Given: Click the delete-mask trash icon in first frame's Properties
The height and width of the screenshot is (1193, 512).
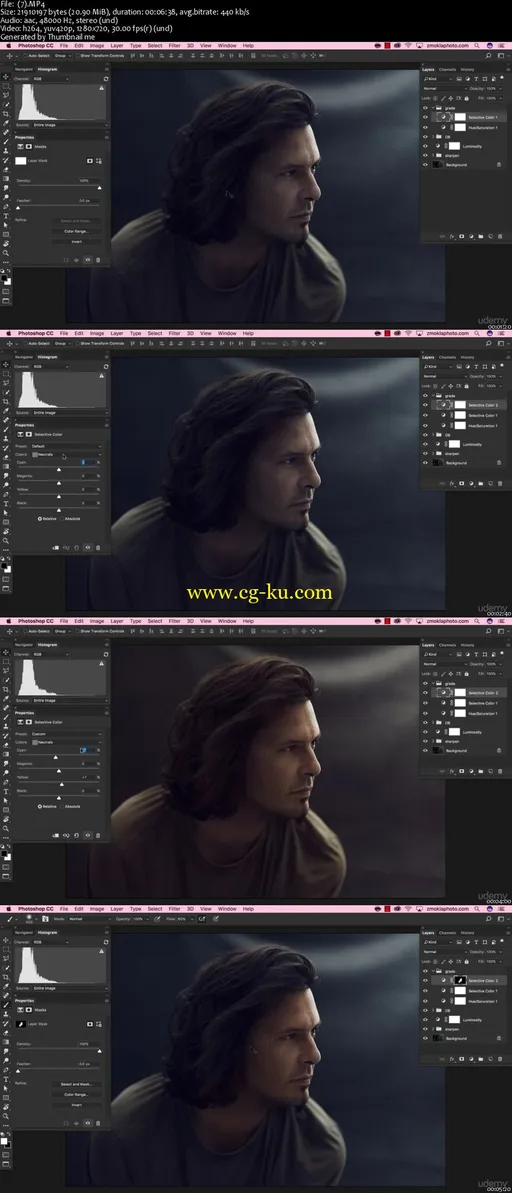Looking at the screenshot, I should 98,260.
